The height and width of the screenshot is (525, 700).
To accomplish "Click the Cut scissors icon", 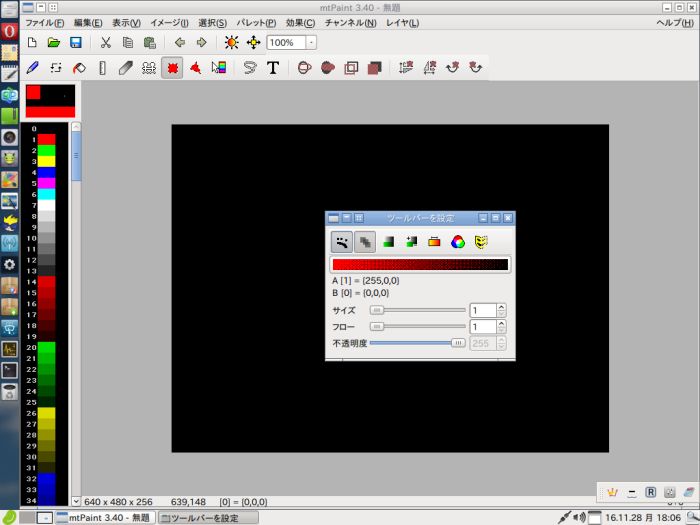I will 105,43.
